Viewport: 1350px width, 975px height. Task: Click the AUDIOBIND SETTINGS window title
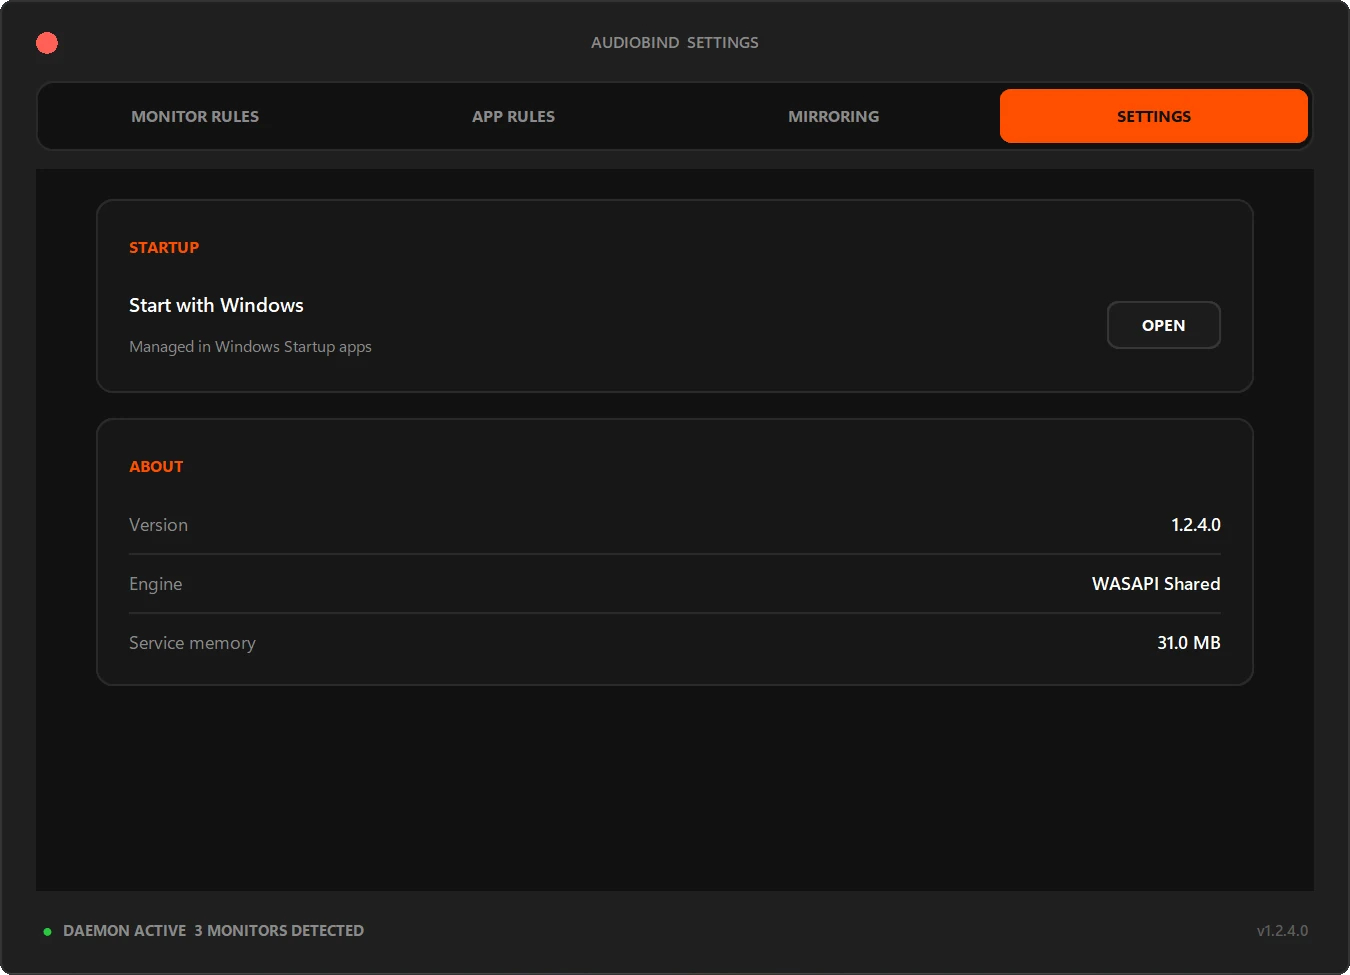[x=675, y=43]
